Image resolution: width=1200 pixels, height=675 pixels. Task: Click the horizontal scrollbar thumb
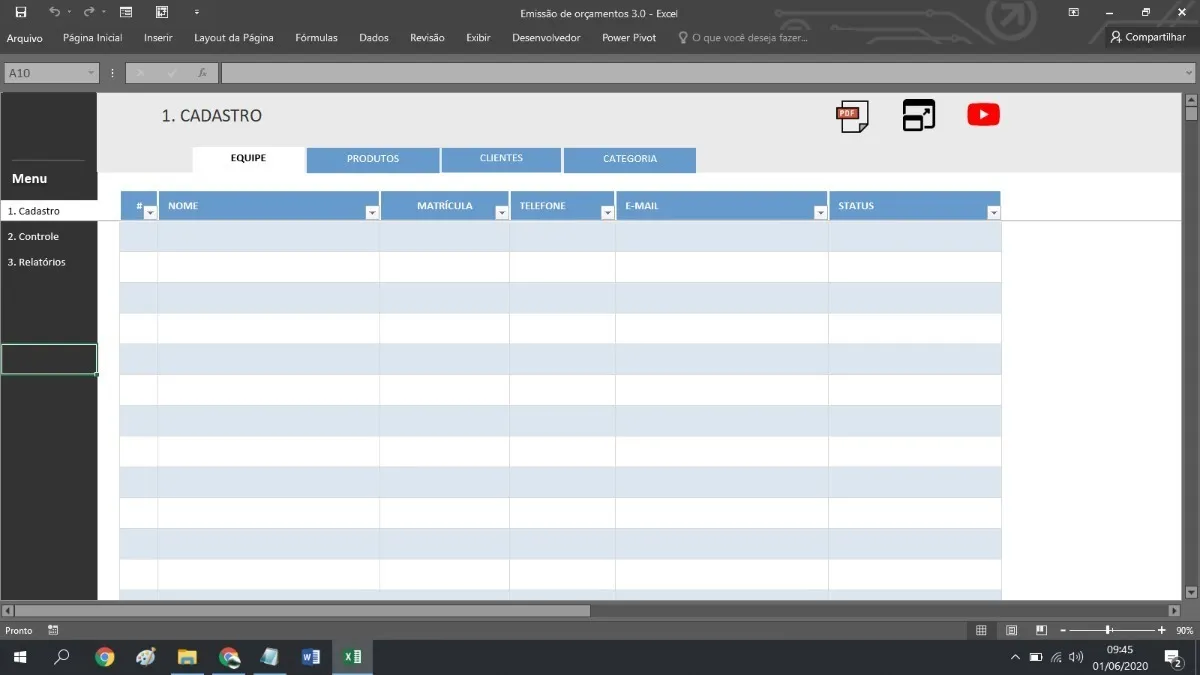[302, 610]
